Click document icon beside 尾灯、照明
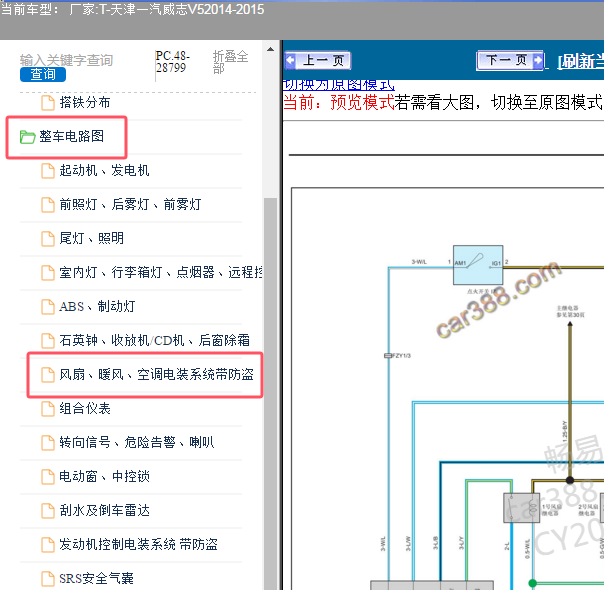 48,238
